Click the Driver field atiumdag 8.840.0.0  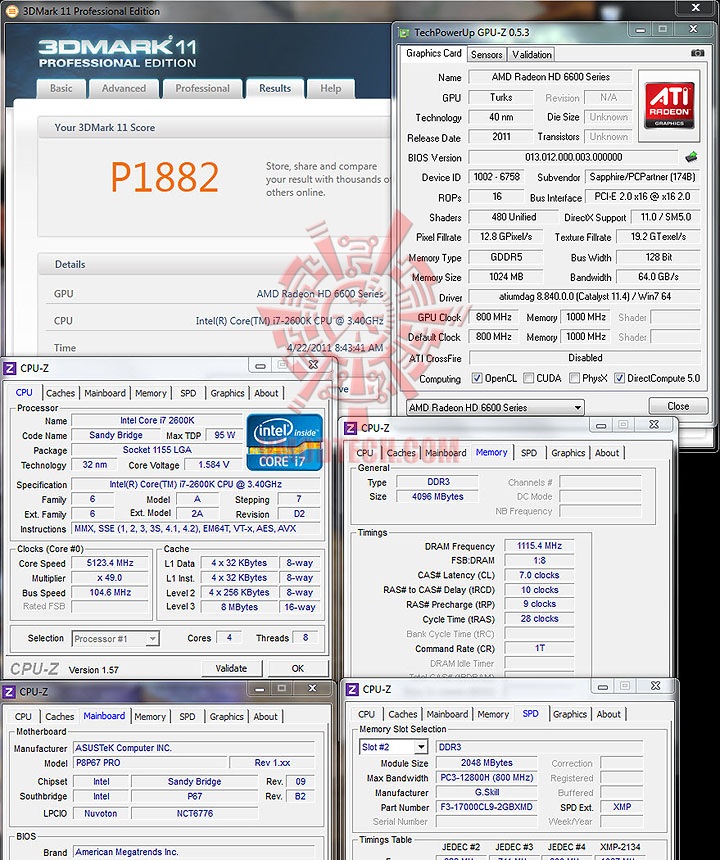[x=585, y=297]
